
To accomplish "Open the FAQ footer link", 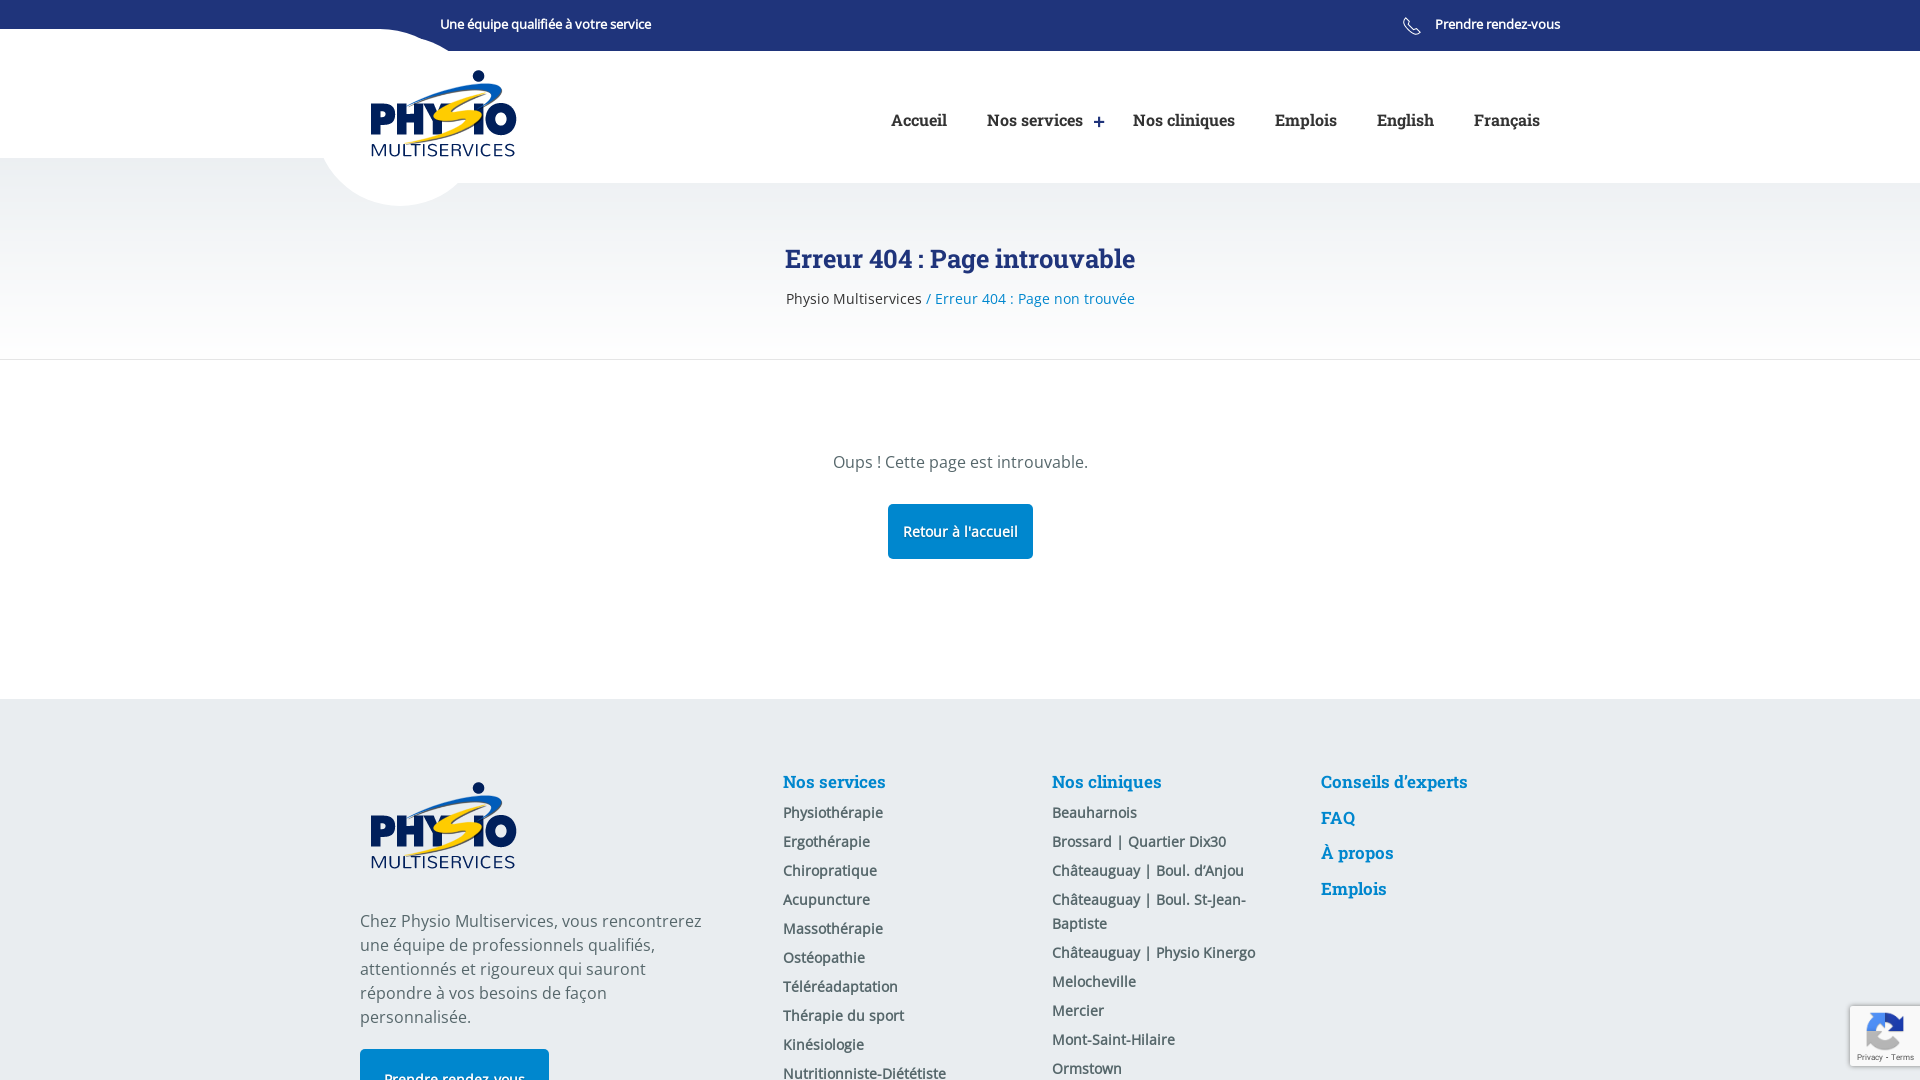I will pyautogui.click(x=1337, y=818).
